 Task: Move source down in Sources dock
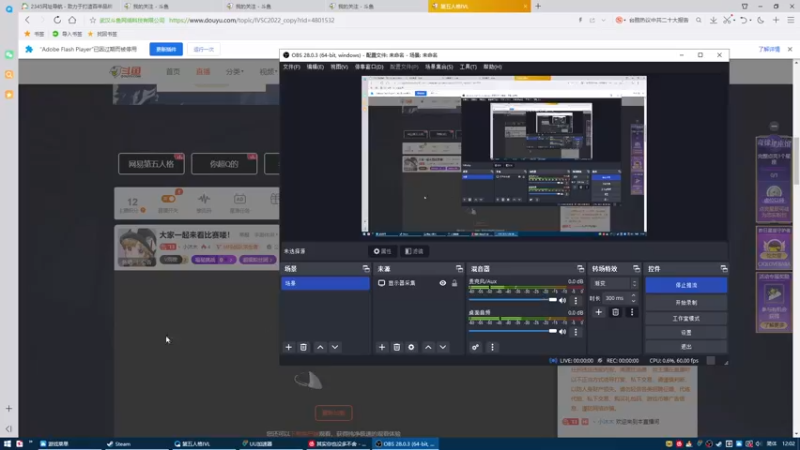[x=443, y=347]
